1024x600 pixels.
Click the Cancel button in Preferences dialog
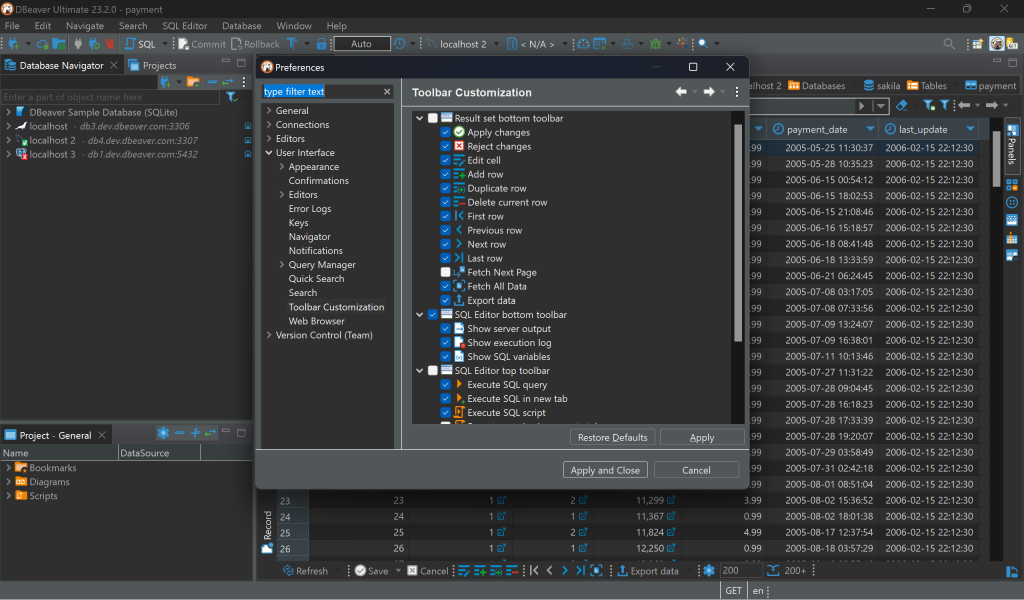pos(696,470)
